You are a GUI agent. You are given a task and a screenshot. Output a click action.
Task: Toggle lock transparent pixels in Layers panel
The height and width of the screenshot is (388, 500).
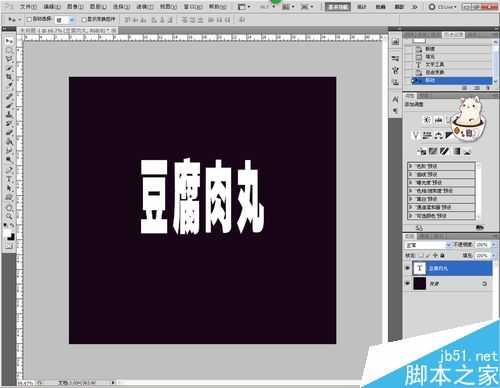click(421, 256)
